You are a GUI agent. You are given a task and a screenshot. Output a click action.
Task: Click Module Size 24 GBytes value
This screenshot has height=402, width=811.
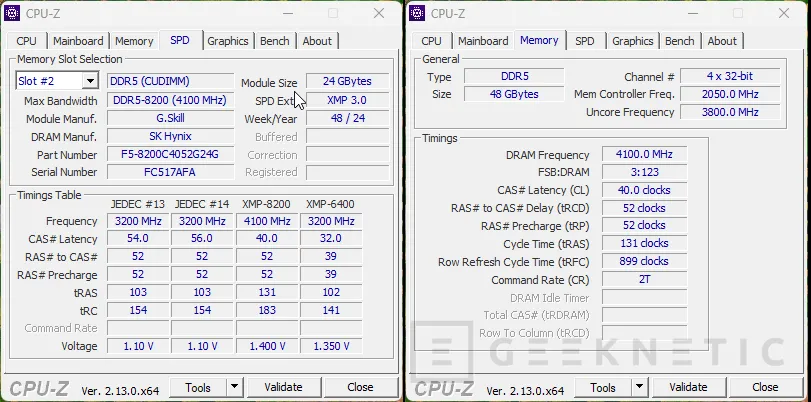pos(348,81)
